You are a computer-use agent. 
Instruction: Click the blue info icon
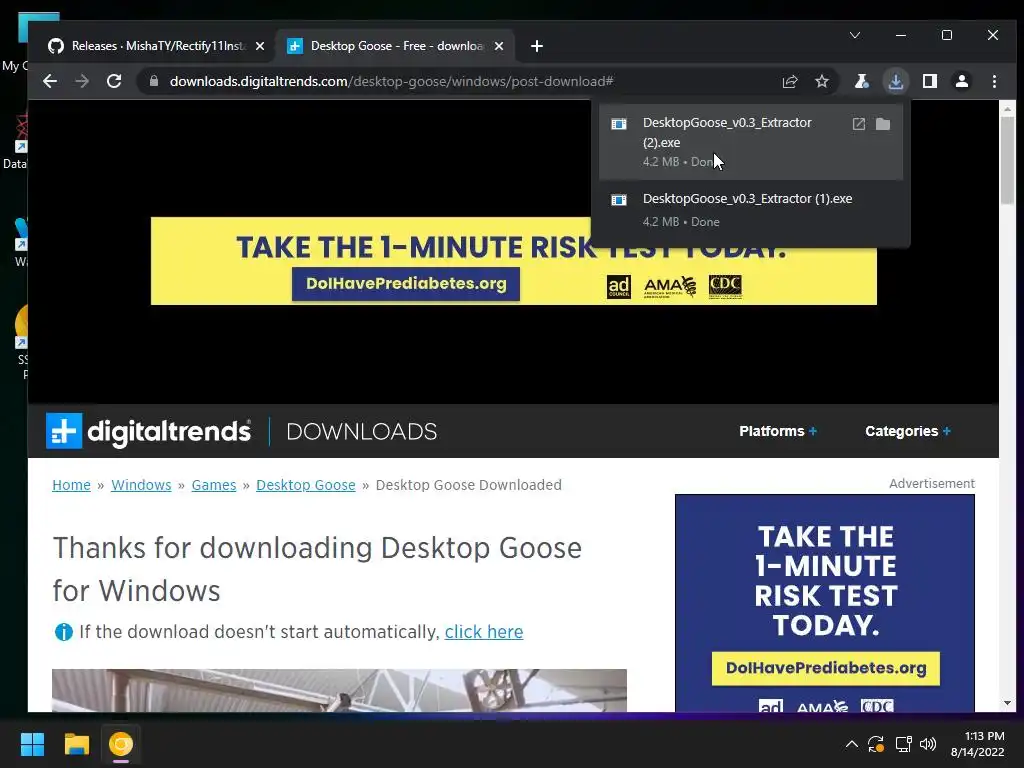(63, 632)
